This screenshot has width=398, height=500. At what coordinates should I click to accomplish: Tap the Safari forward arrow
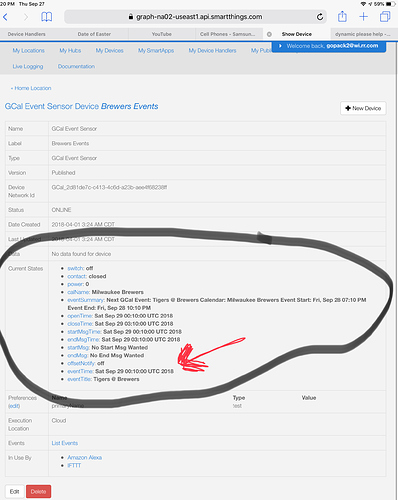(26, 17)
